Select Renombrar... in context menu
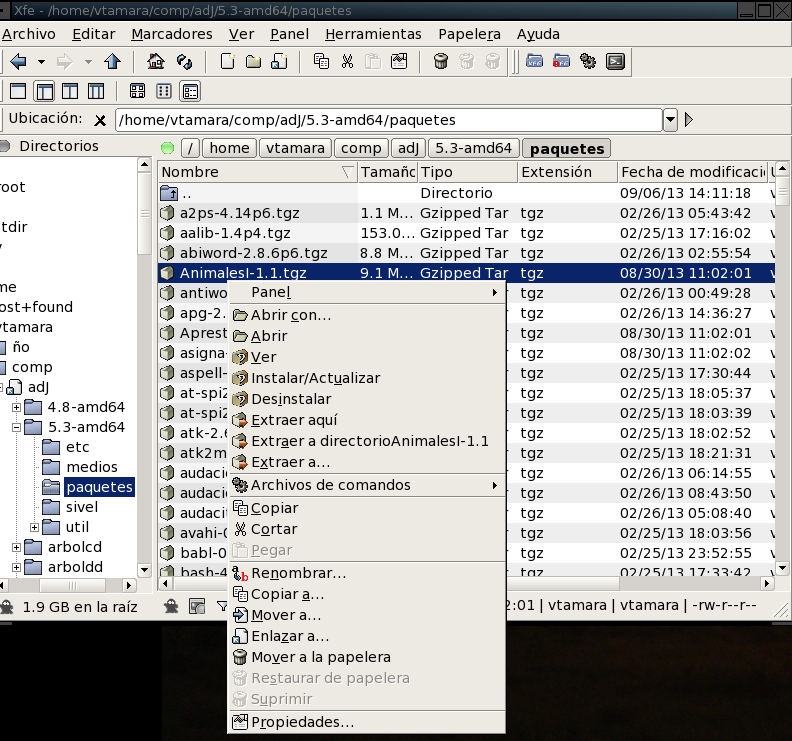This screenshot has width=792, height=741. pos(367,573)
